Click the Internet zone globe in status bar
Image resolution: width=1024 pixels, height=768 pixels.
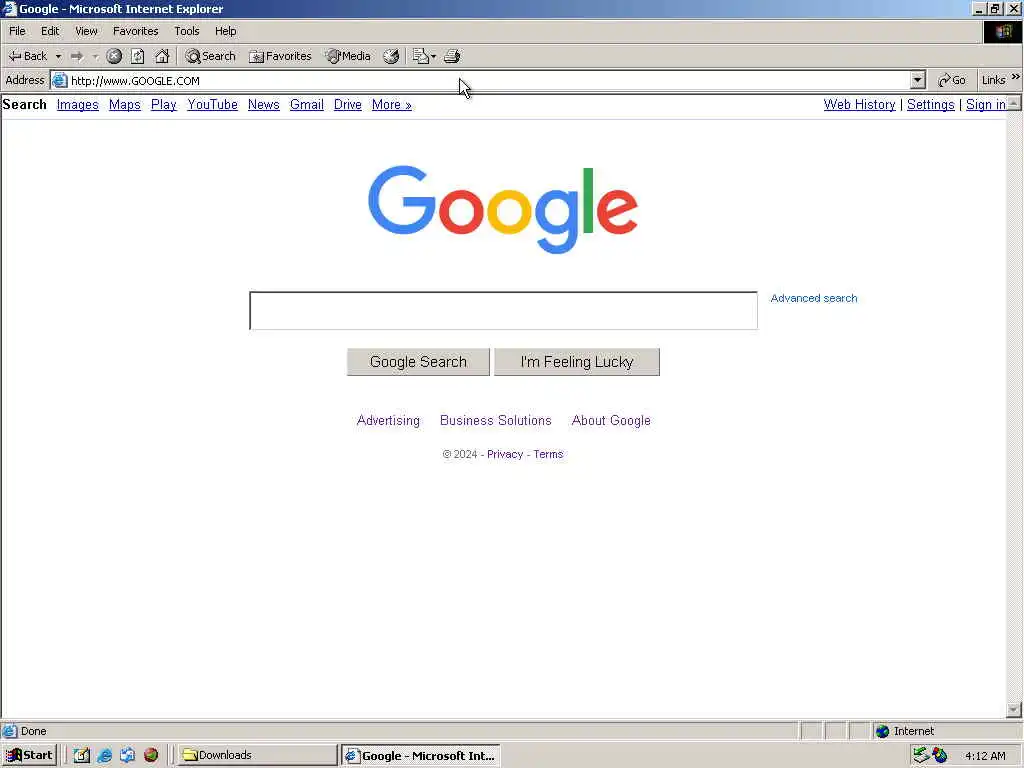coord(882,731)
